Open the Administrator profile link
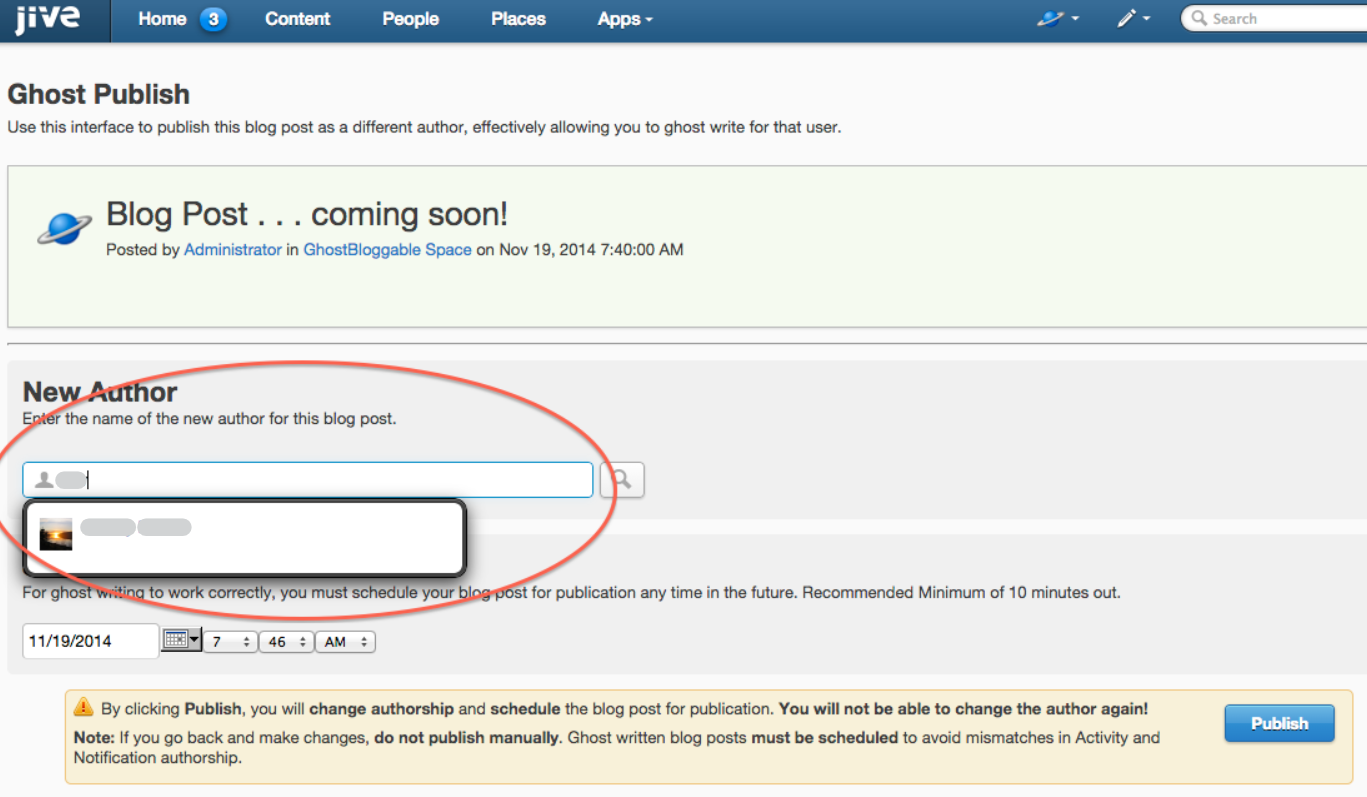1367x797 pixels. point(232,250)
